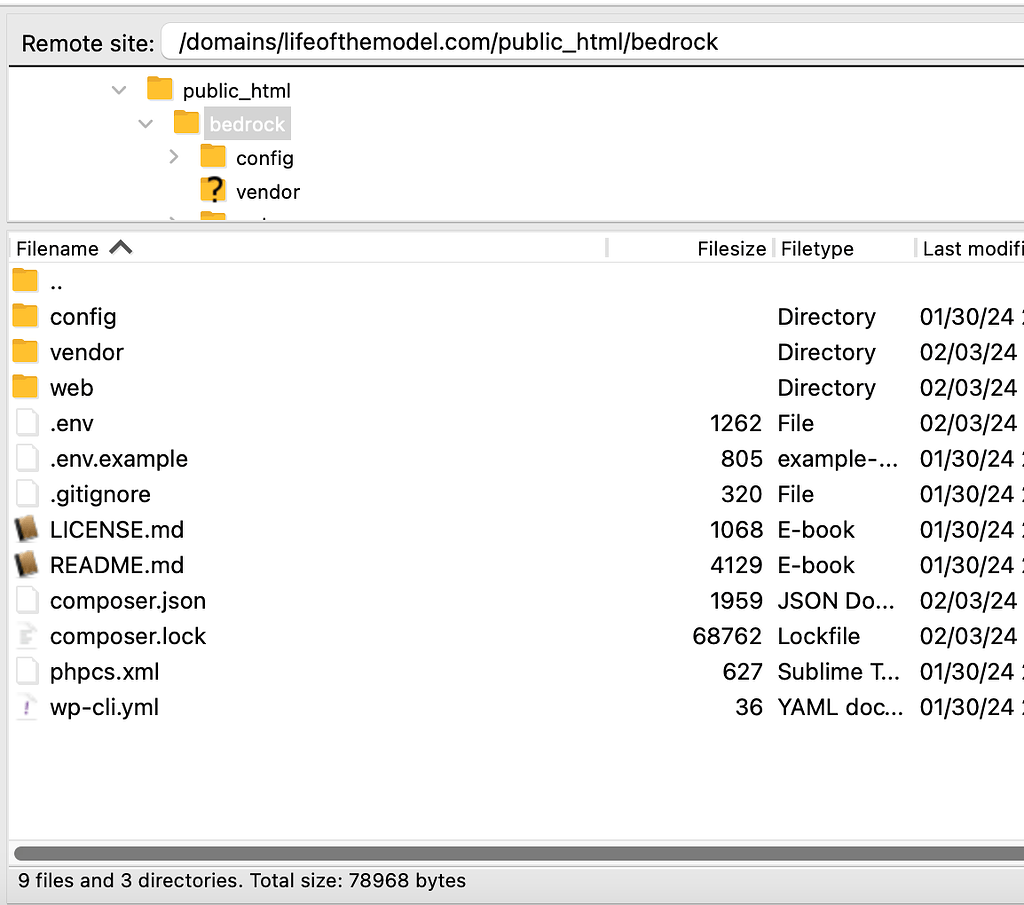Collapse the public_html directory tree
Viewport: 1024px width, 905px height.
[x=118, y=89]
